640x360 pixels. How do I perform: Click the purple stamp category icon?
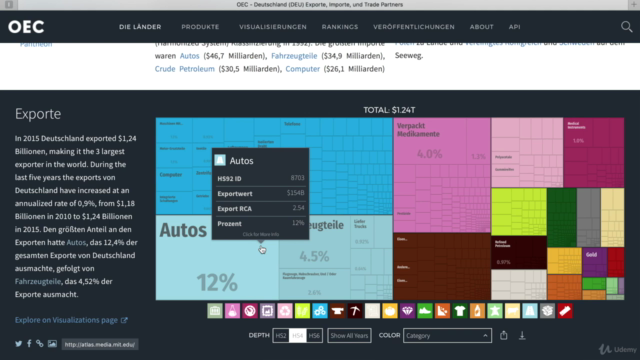267,311
